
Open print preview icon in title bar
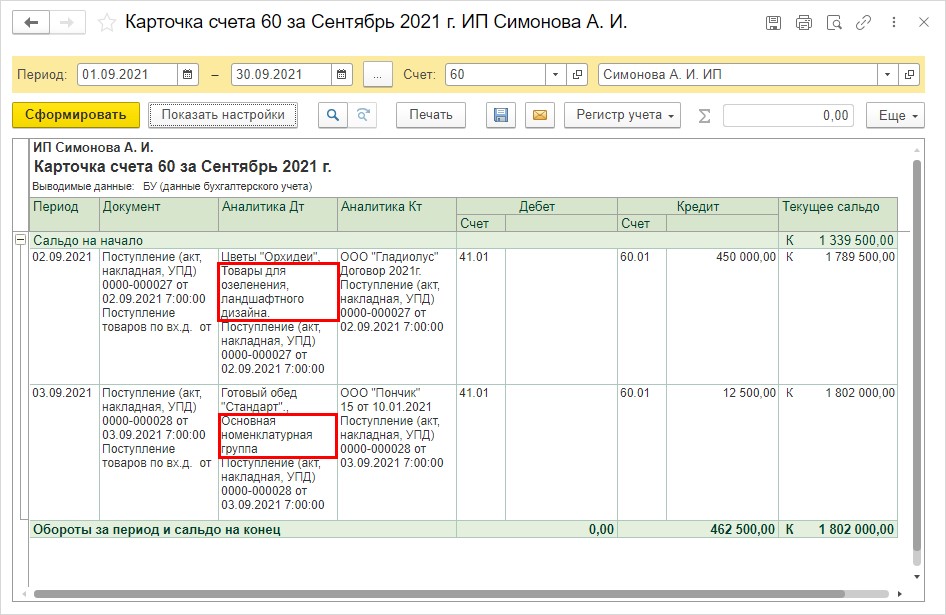(834, 23)
